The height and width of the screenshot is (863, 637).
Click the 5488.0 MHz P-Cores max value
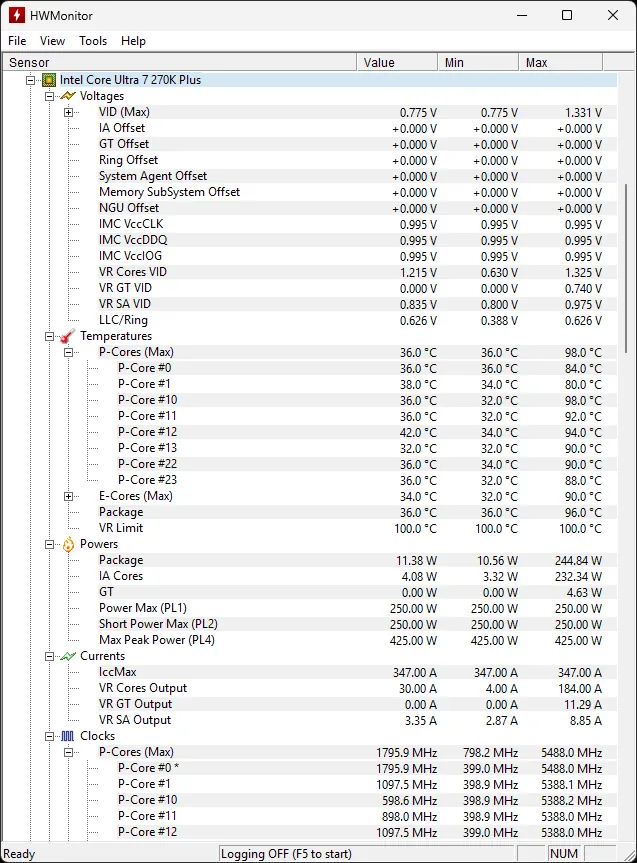(x=571, y=753)
